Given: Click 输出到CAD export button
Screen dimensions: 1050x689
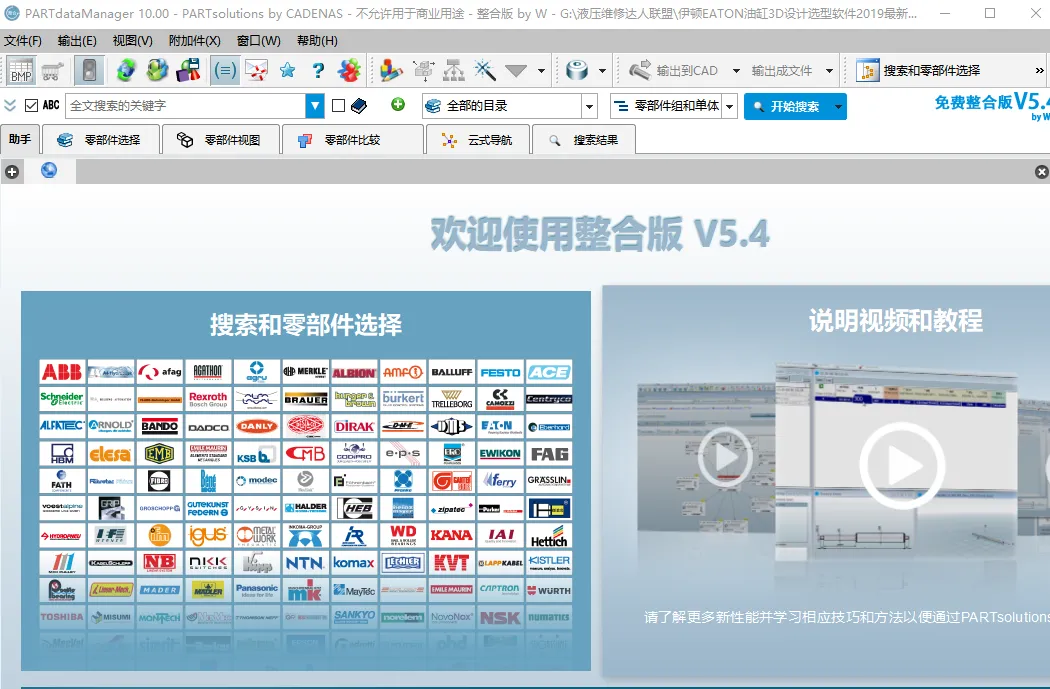Looking at the screenshot, I should point(673,70).
